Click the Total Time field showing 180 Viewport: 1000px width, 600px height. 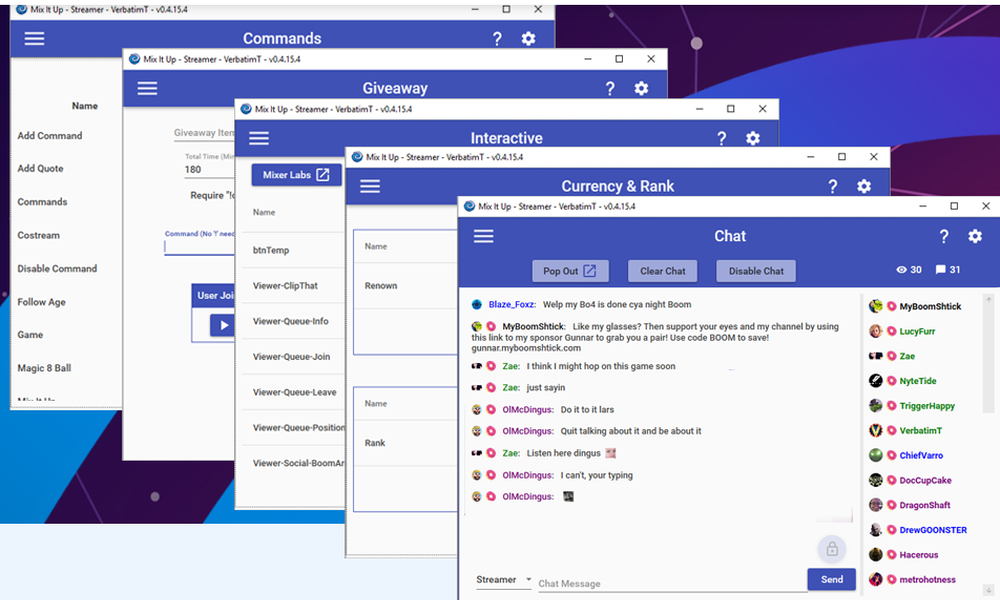coord(209,170)
